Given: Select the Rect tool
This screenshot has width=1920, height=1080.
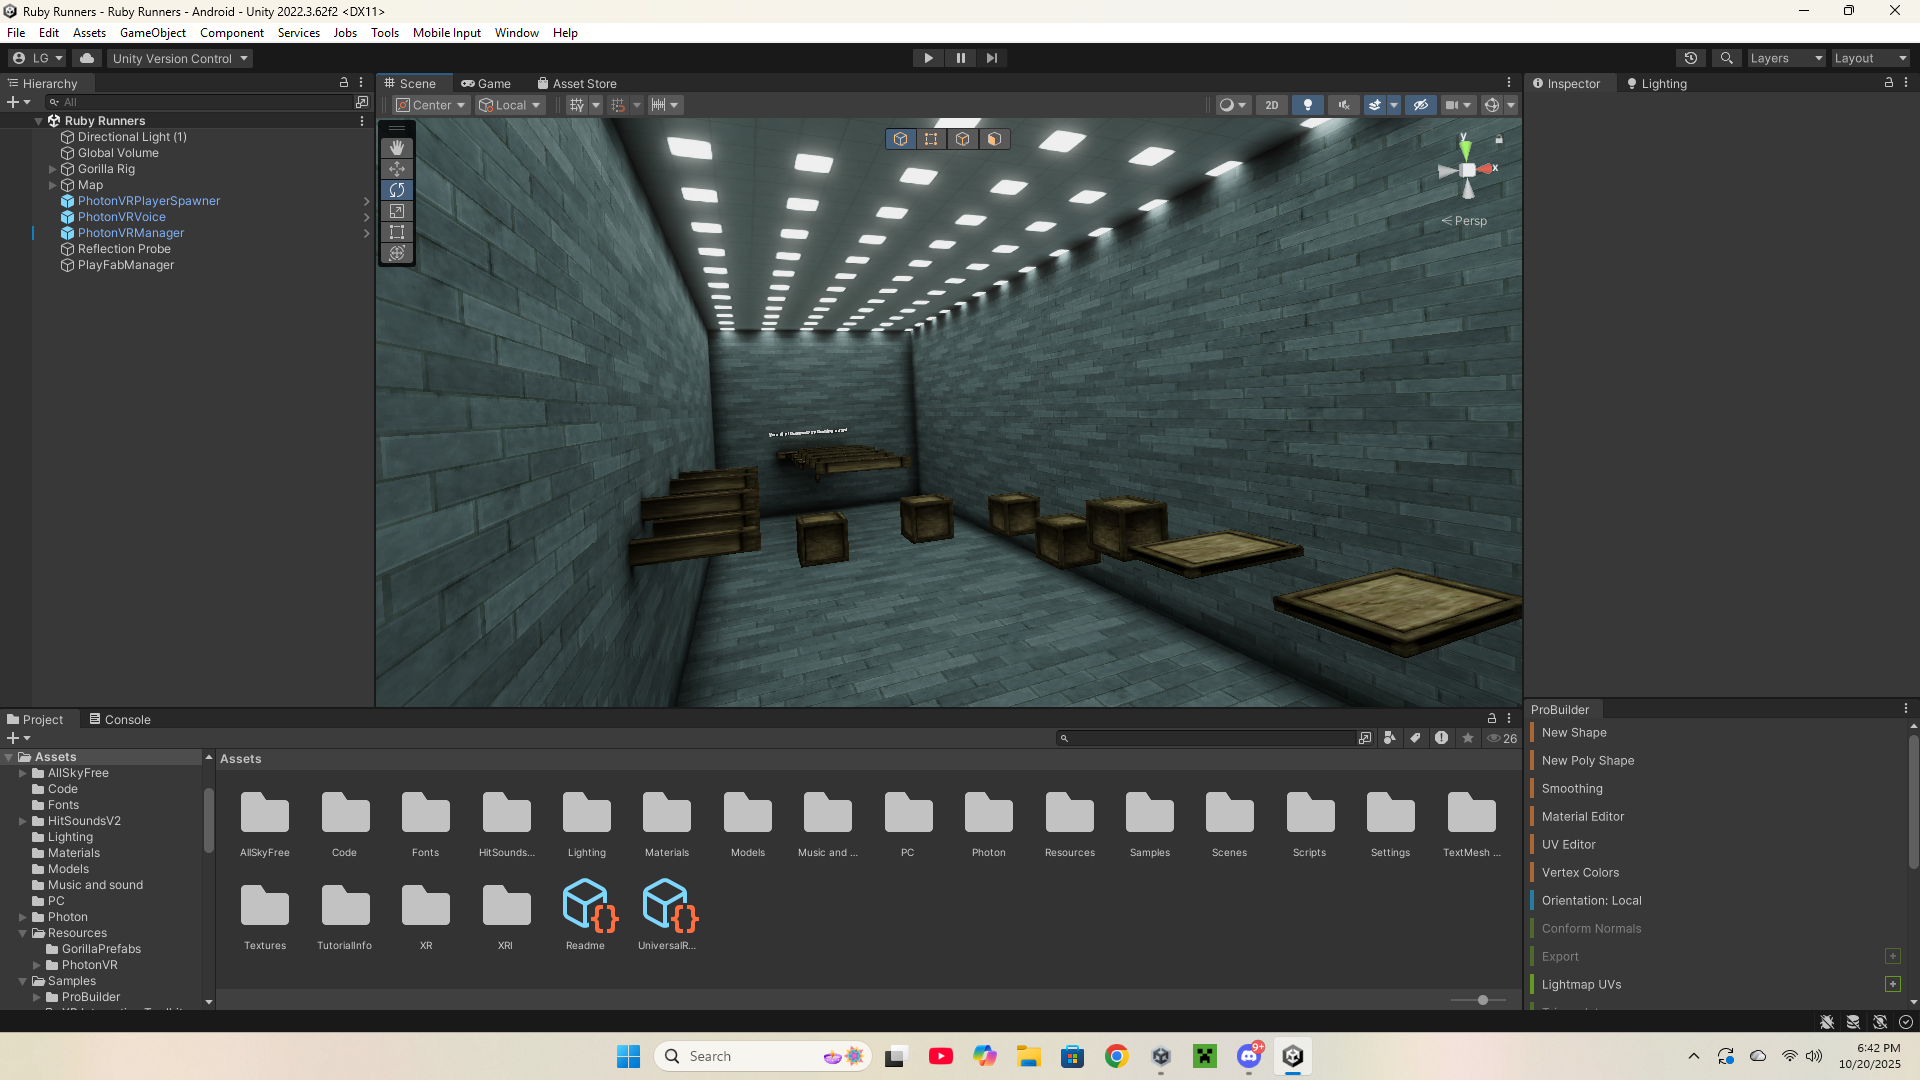Looking at the screenshot, I should coord(397,232).
